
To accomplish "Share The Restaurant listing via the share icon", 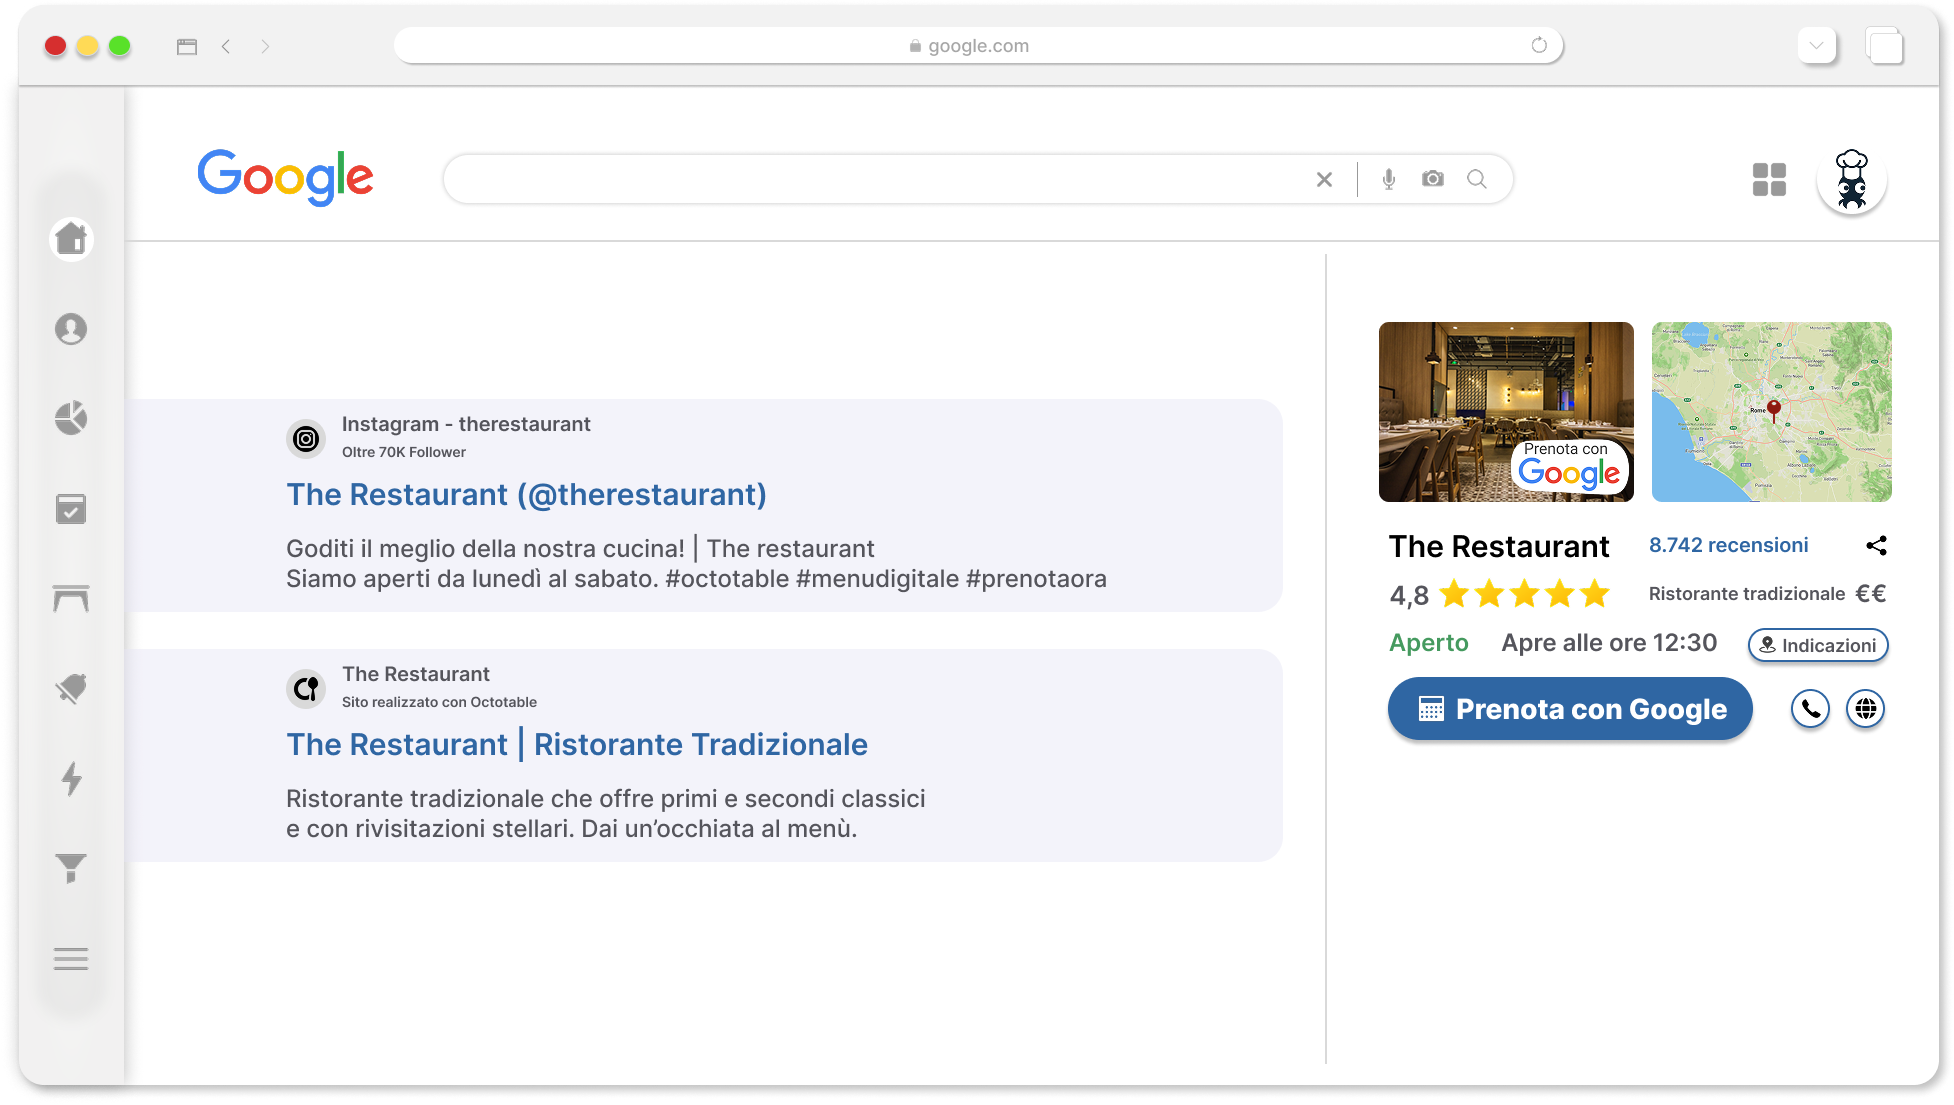I will [1877, 546].
